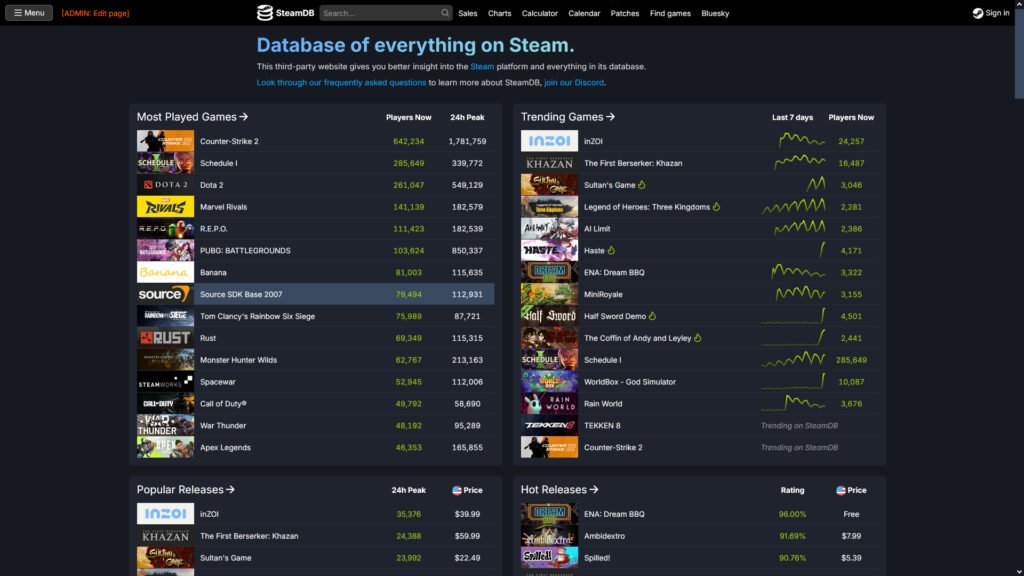Click the SteamDB logo icon

[264, 13]
